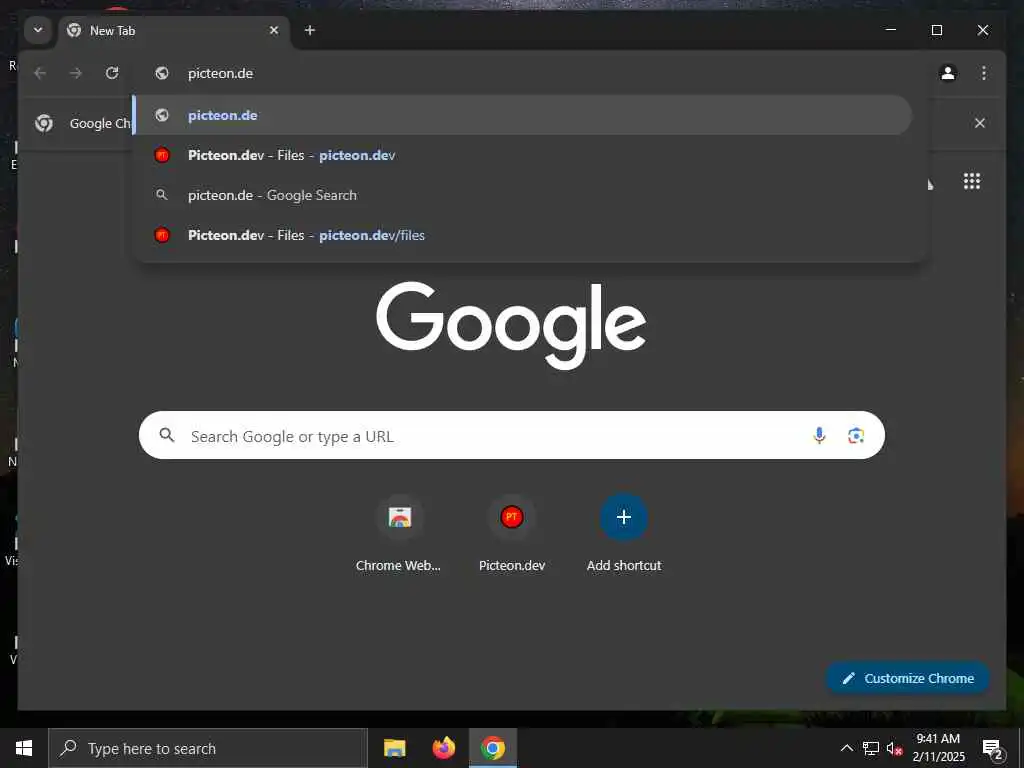
Task: Open File Explorer from the taskbar
Action: pyautogui.click(x=394, y=748)
